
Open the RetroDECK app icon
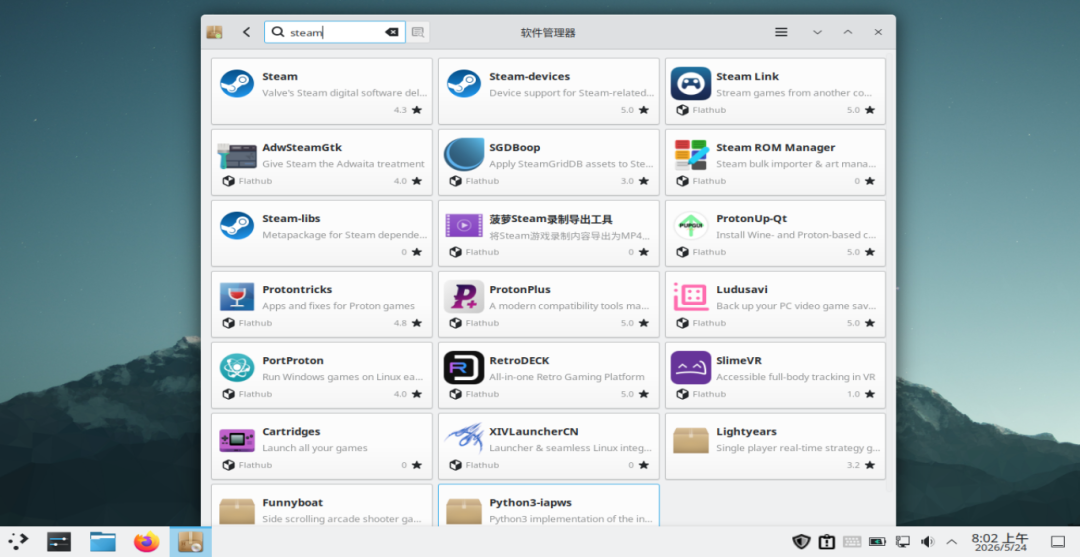(x=464, y=368)
